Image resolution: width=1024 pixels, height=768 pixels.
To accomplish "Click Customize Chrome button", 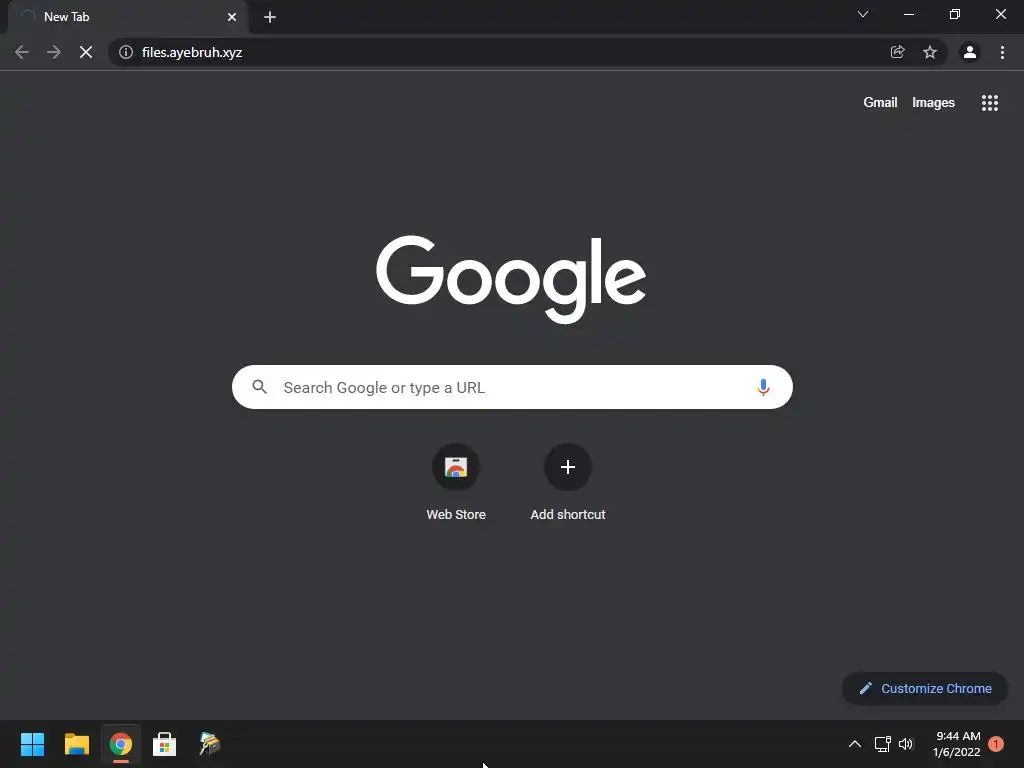I will coord(925,688).
